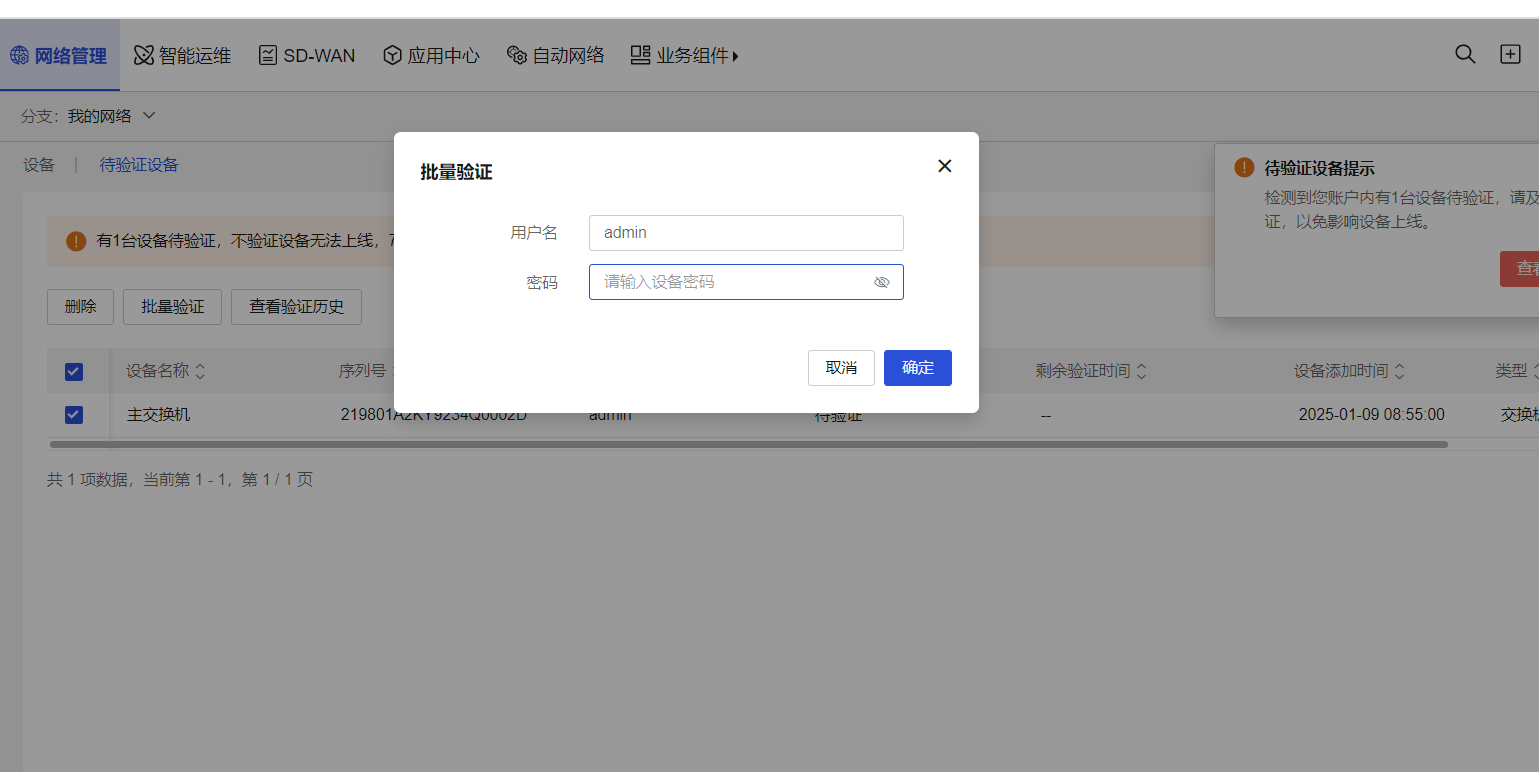The height and width of the screenshot is (772, 1539).
Task: Uncheck the 主交换机 row checkbox
Action: (x=73, y=414)
